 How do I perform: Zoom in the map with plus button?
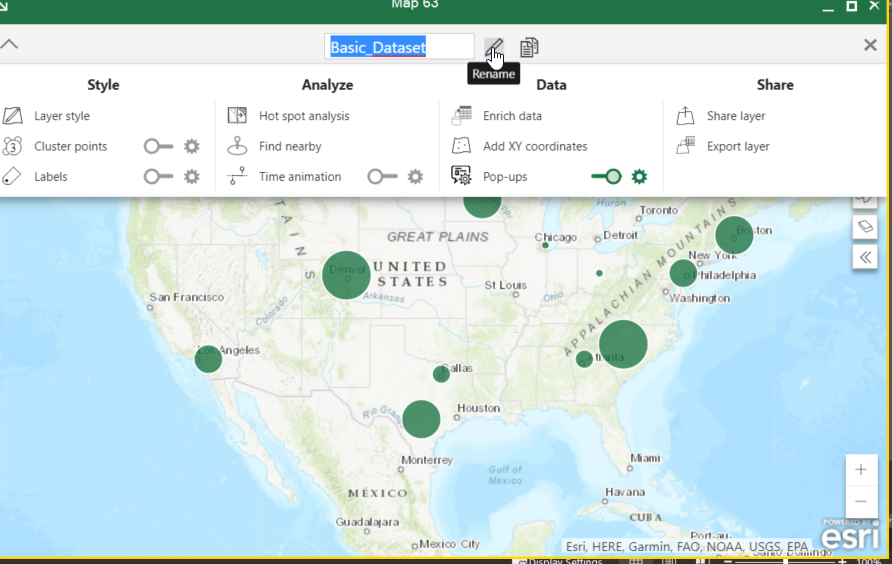(x=861, y=470)
